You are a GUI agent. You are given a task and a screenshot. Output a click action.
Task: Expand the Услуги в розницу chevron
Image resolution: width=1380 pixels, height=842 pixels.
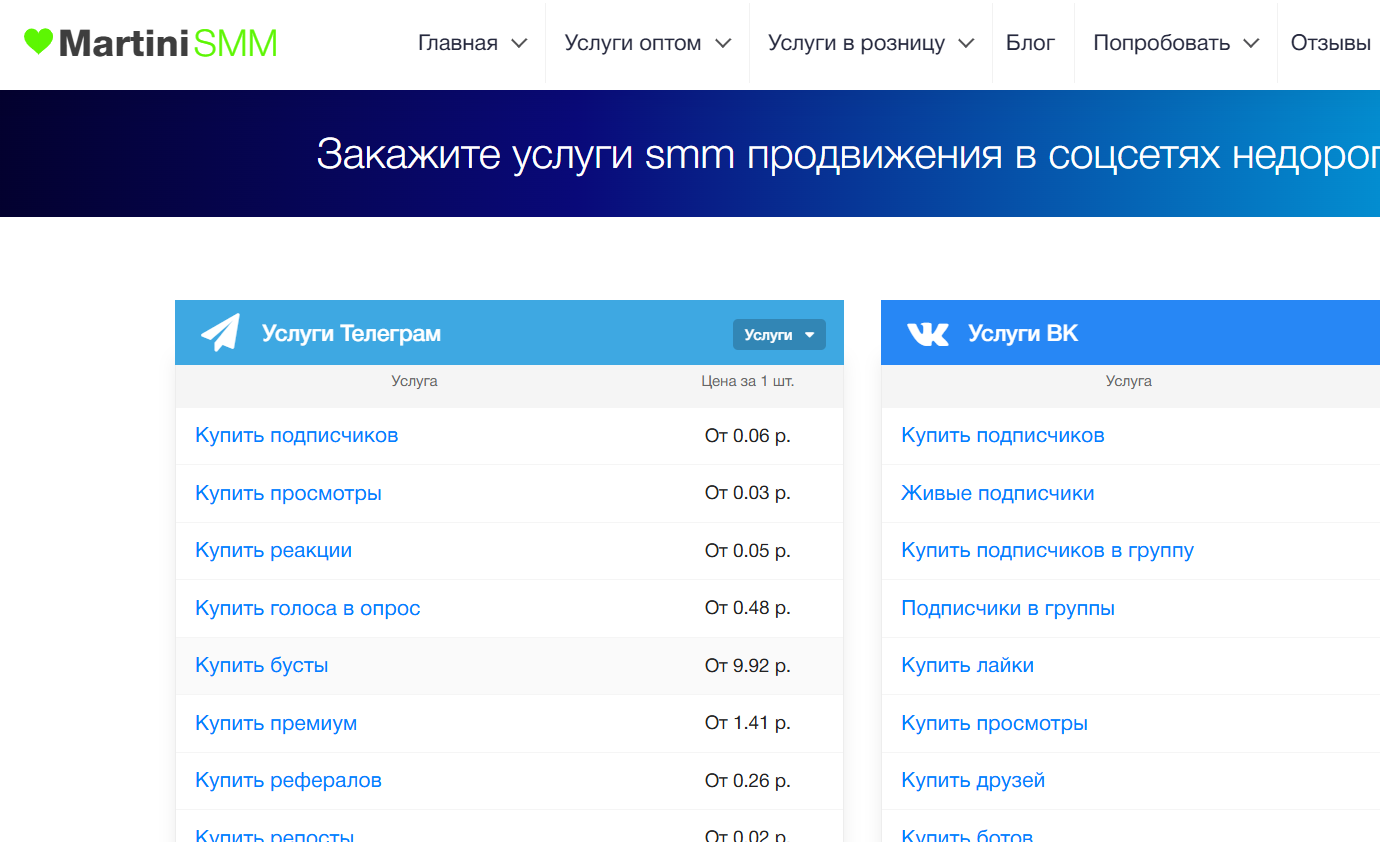(x=966, y=43)
